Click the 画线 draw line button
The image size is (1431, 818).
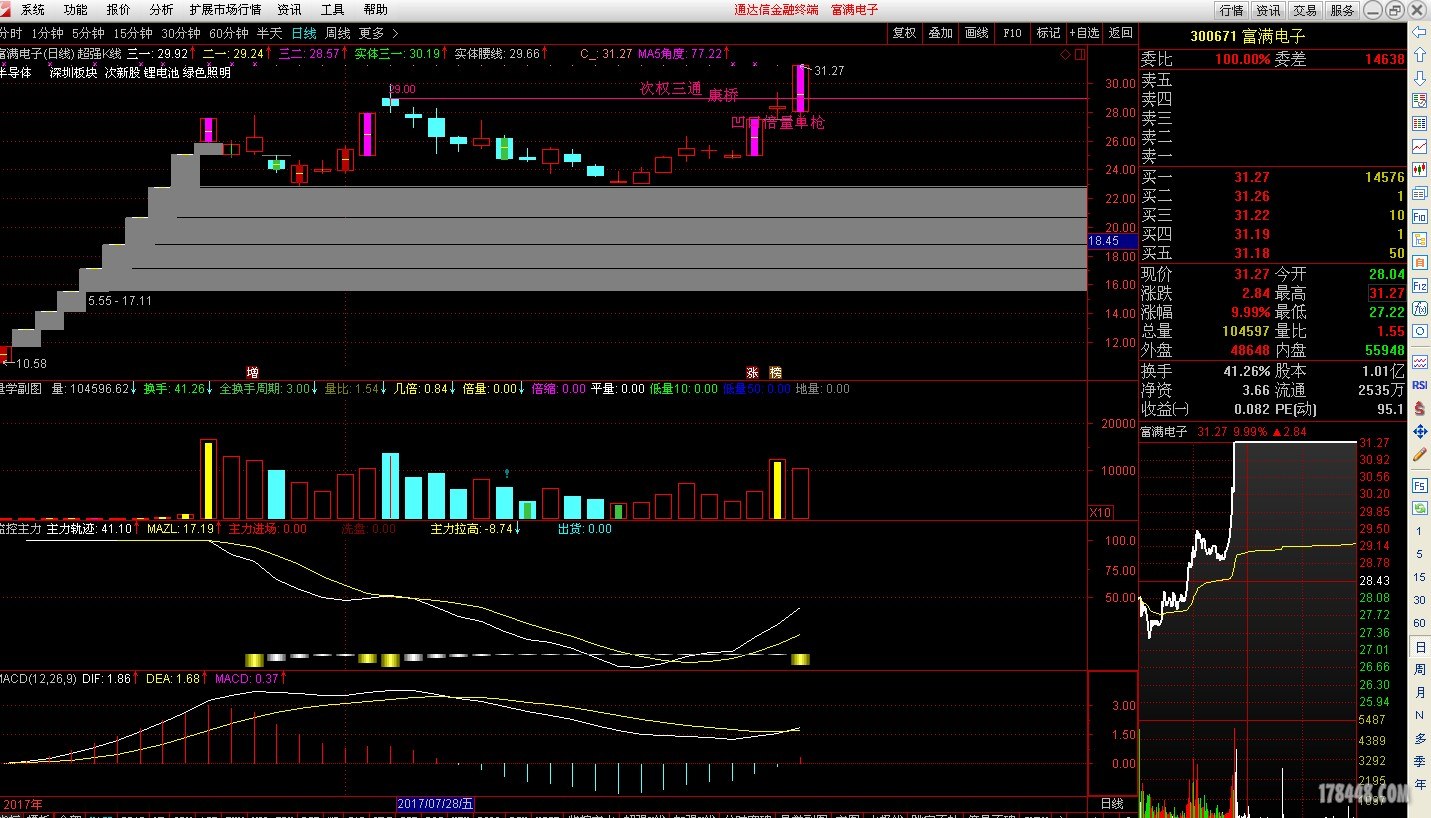click(976, 33)
